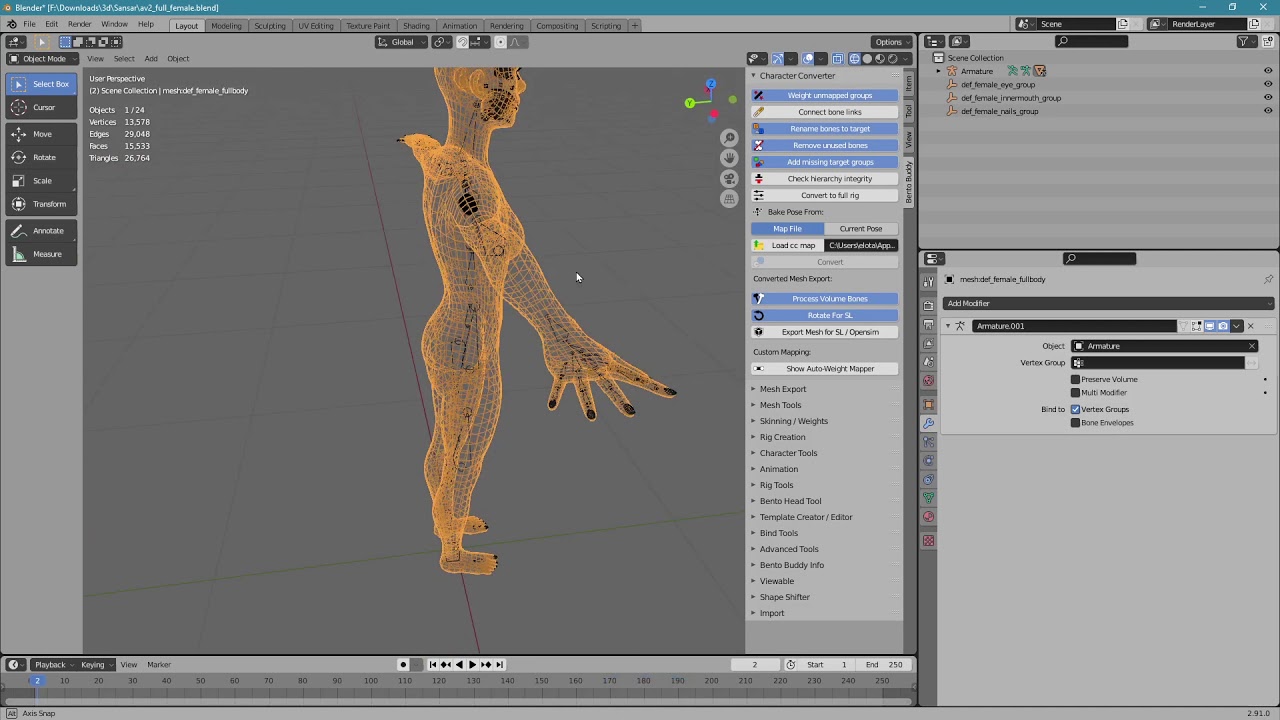
Task: Click the timeline play button
Action: 472,665
